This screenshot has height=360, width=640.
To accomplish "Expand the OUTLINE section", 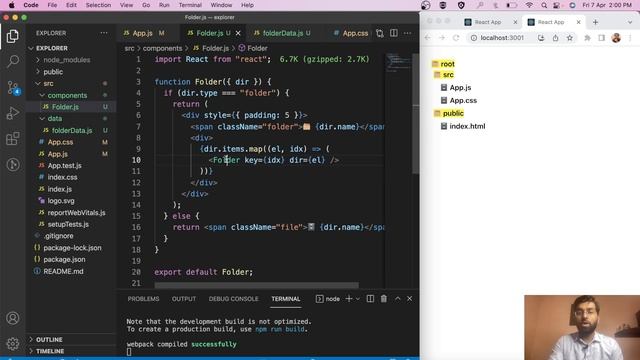I will pyautogui.click(x=71, y=340).
